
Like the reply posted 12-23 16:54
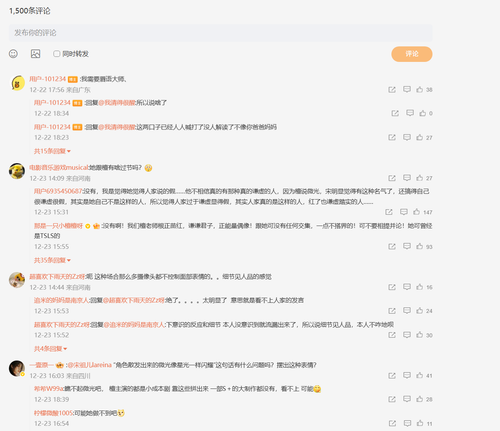[420, 423]
